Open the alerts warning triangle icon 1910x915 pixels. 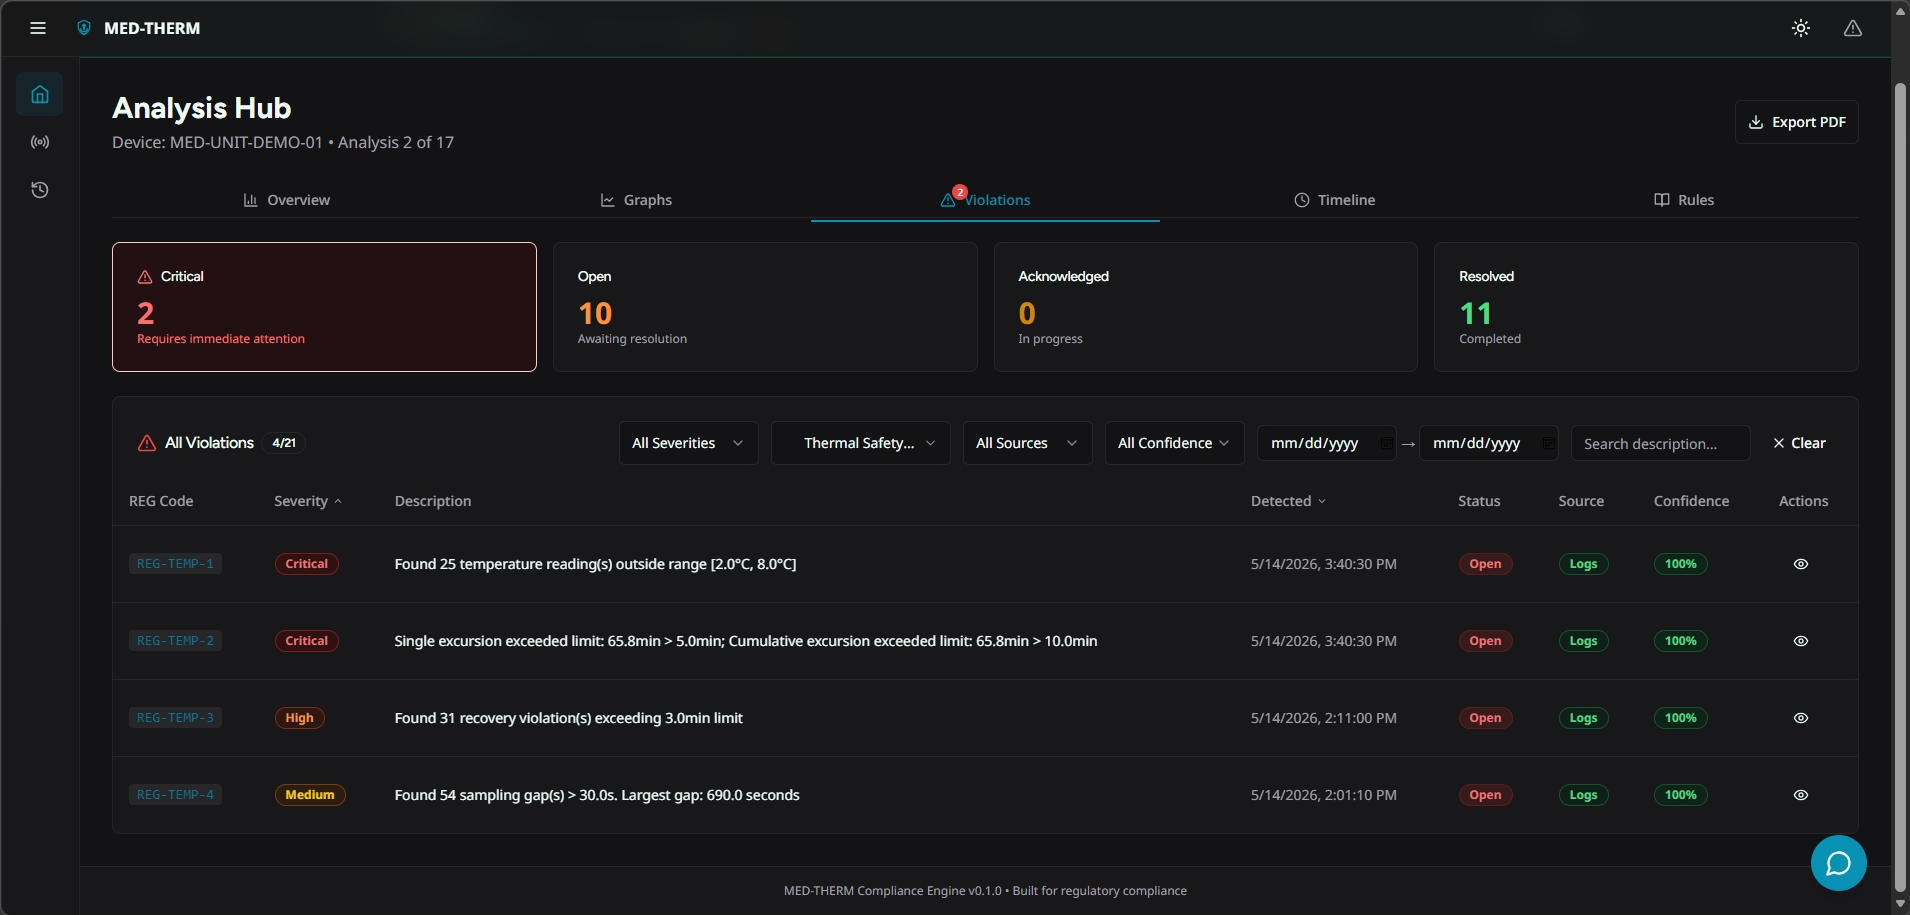tap(1853, 28)
